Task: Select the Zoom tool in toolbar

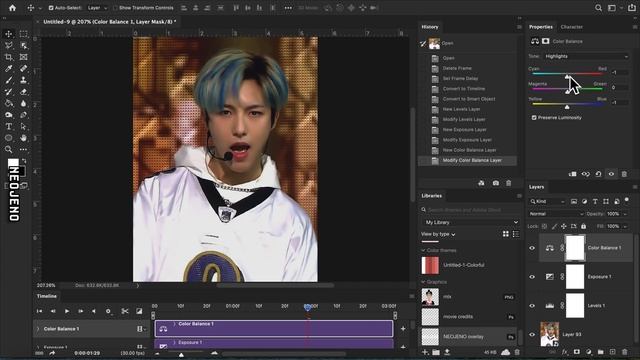Action: pyautogui.click(x=9, y=149)
